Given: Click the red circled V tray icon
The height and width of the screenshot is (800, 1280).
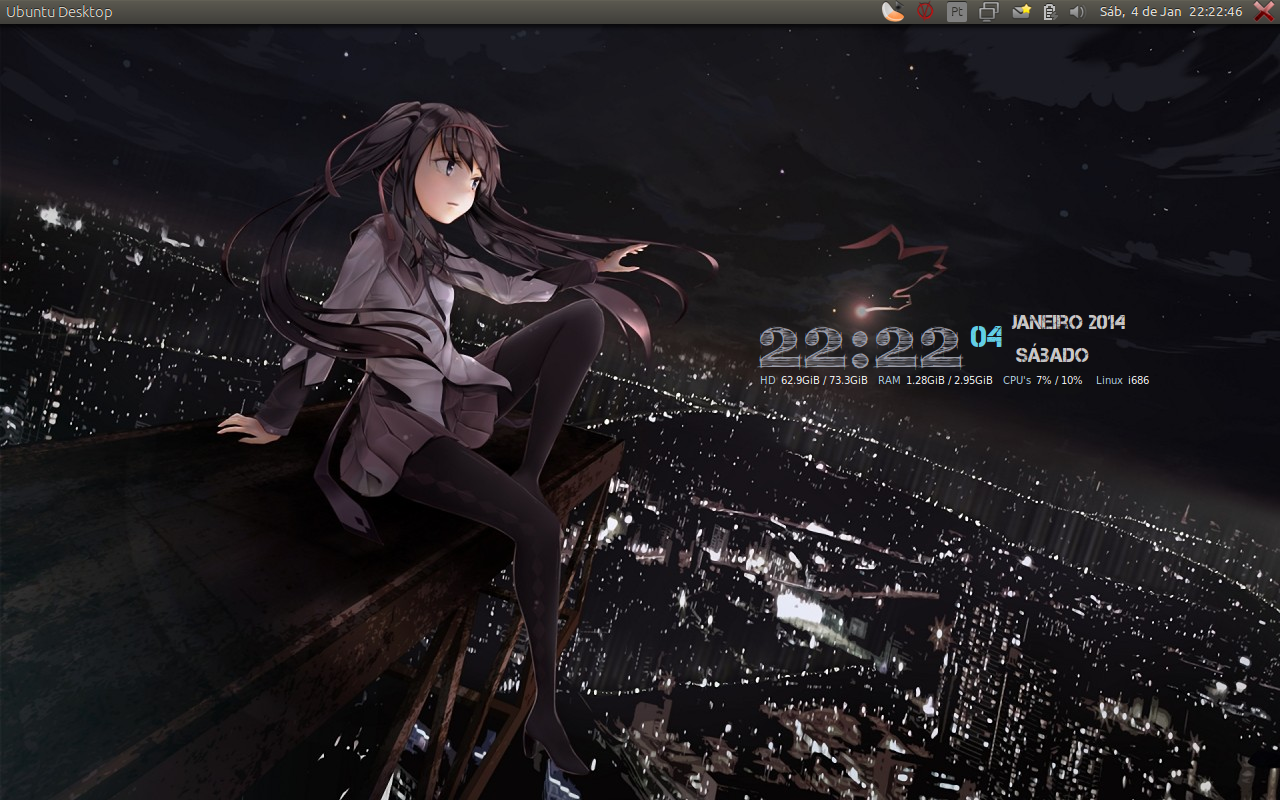Looking at the screenshot, I should coord(925,12).
